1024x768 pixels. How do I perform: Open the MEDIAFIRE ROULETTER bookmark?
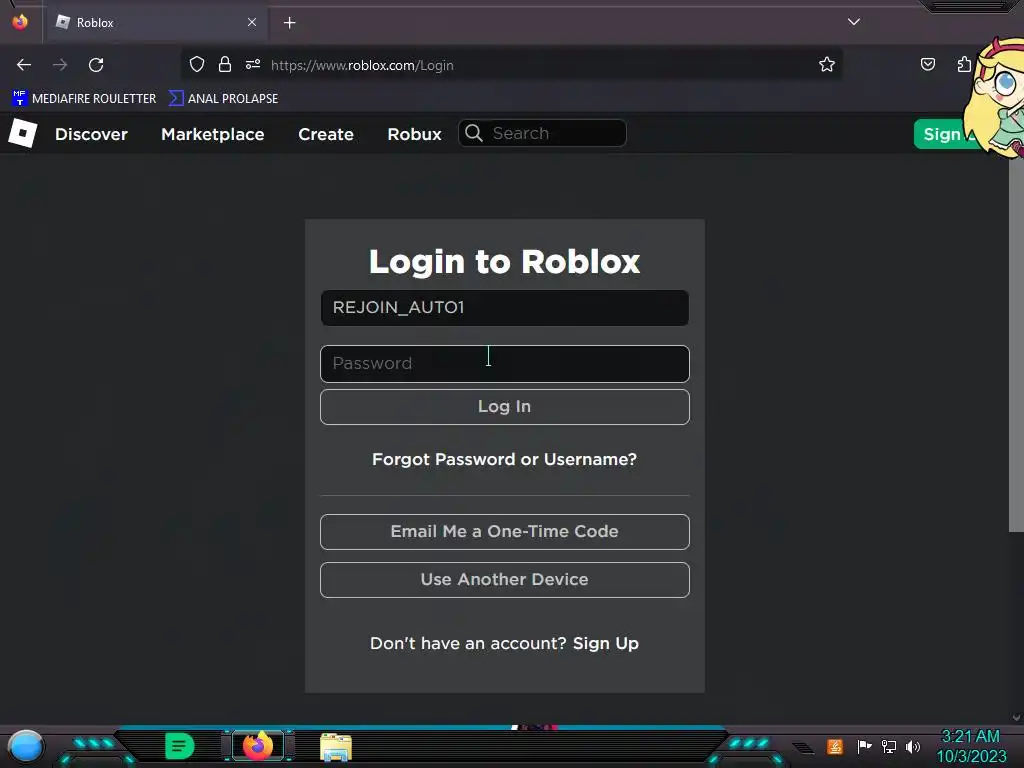click(x=84, y=99)
